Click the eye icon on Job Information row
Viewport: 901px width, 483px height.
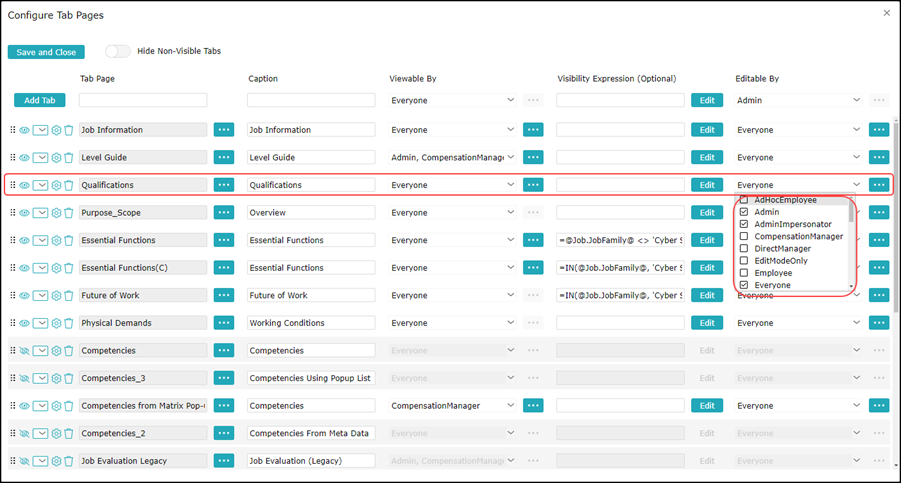point(24,130)
